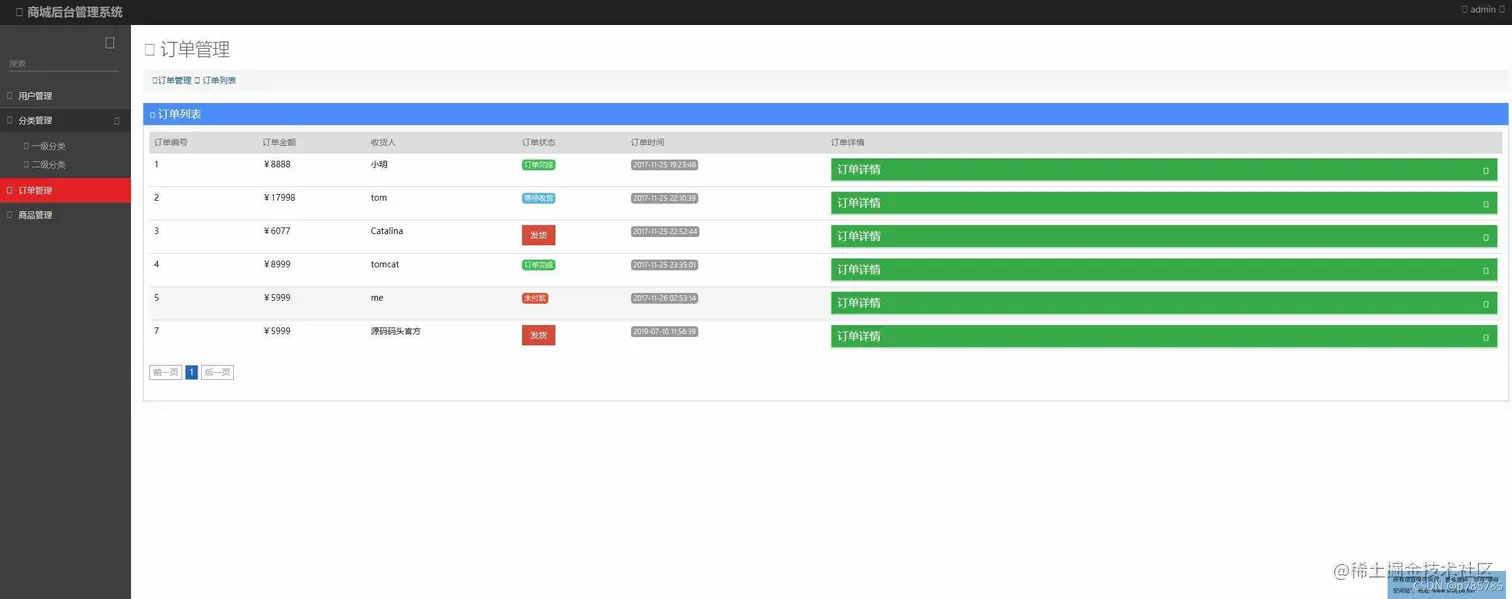Click the 收货人 column header
This screenshot has height=599, width=1512.
[x=383, y=142]
